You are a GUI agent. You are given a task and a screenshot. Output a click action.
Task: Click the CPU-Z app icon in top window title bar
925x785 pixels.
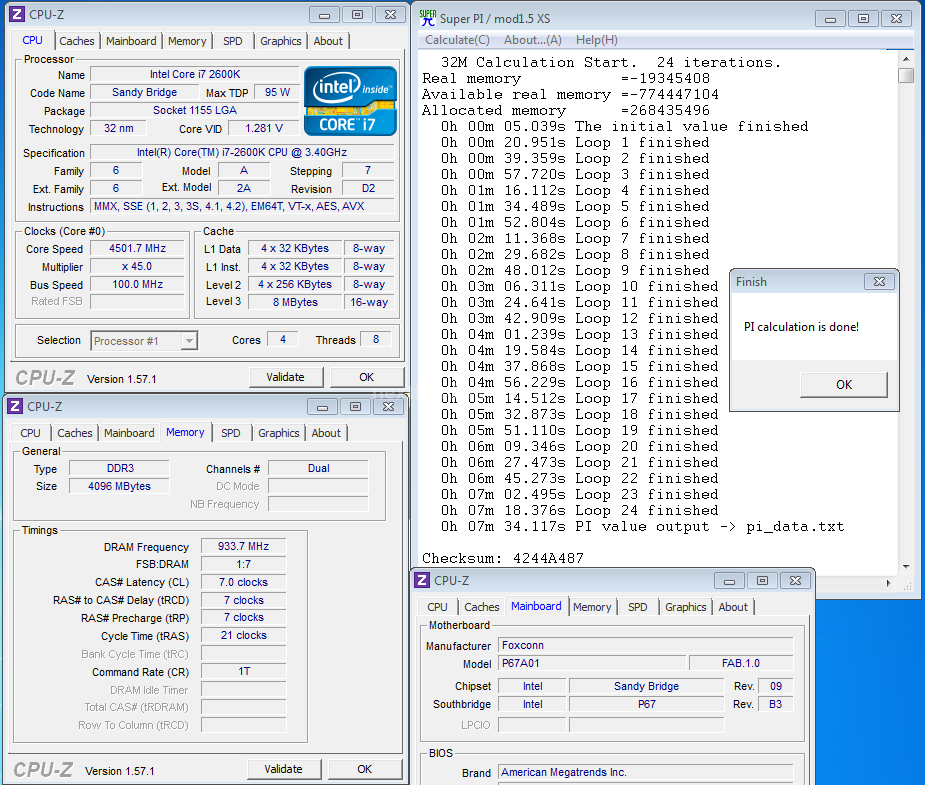pos(17,14)
